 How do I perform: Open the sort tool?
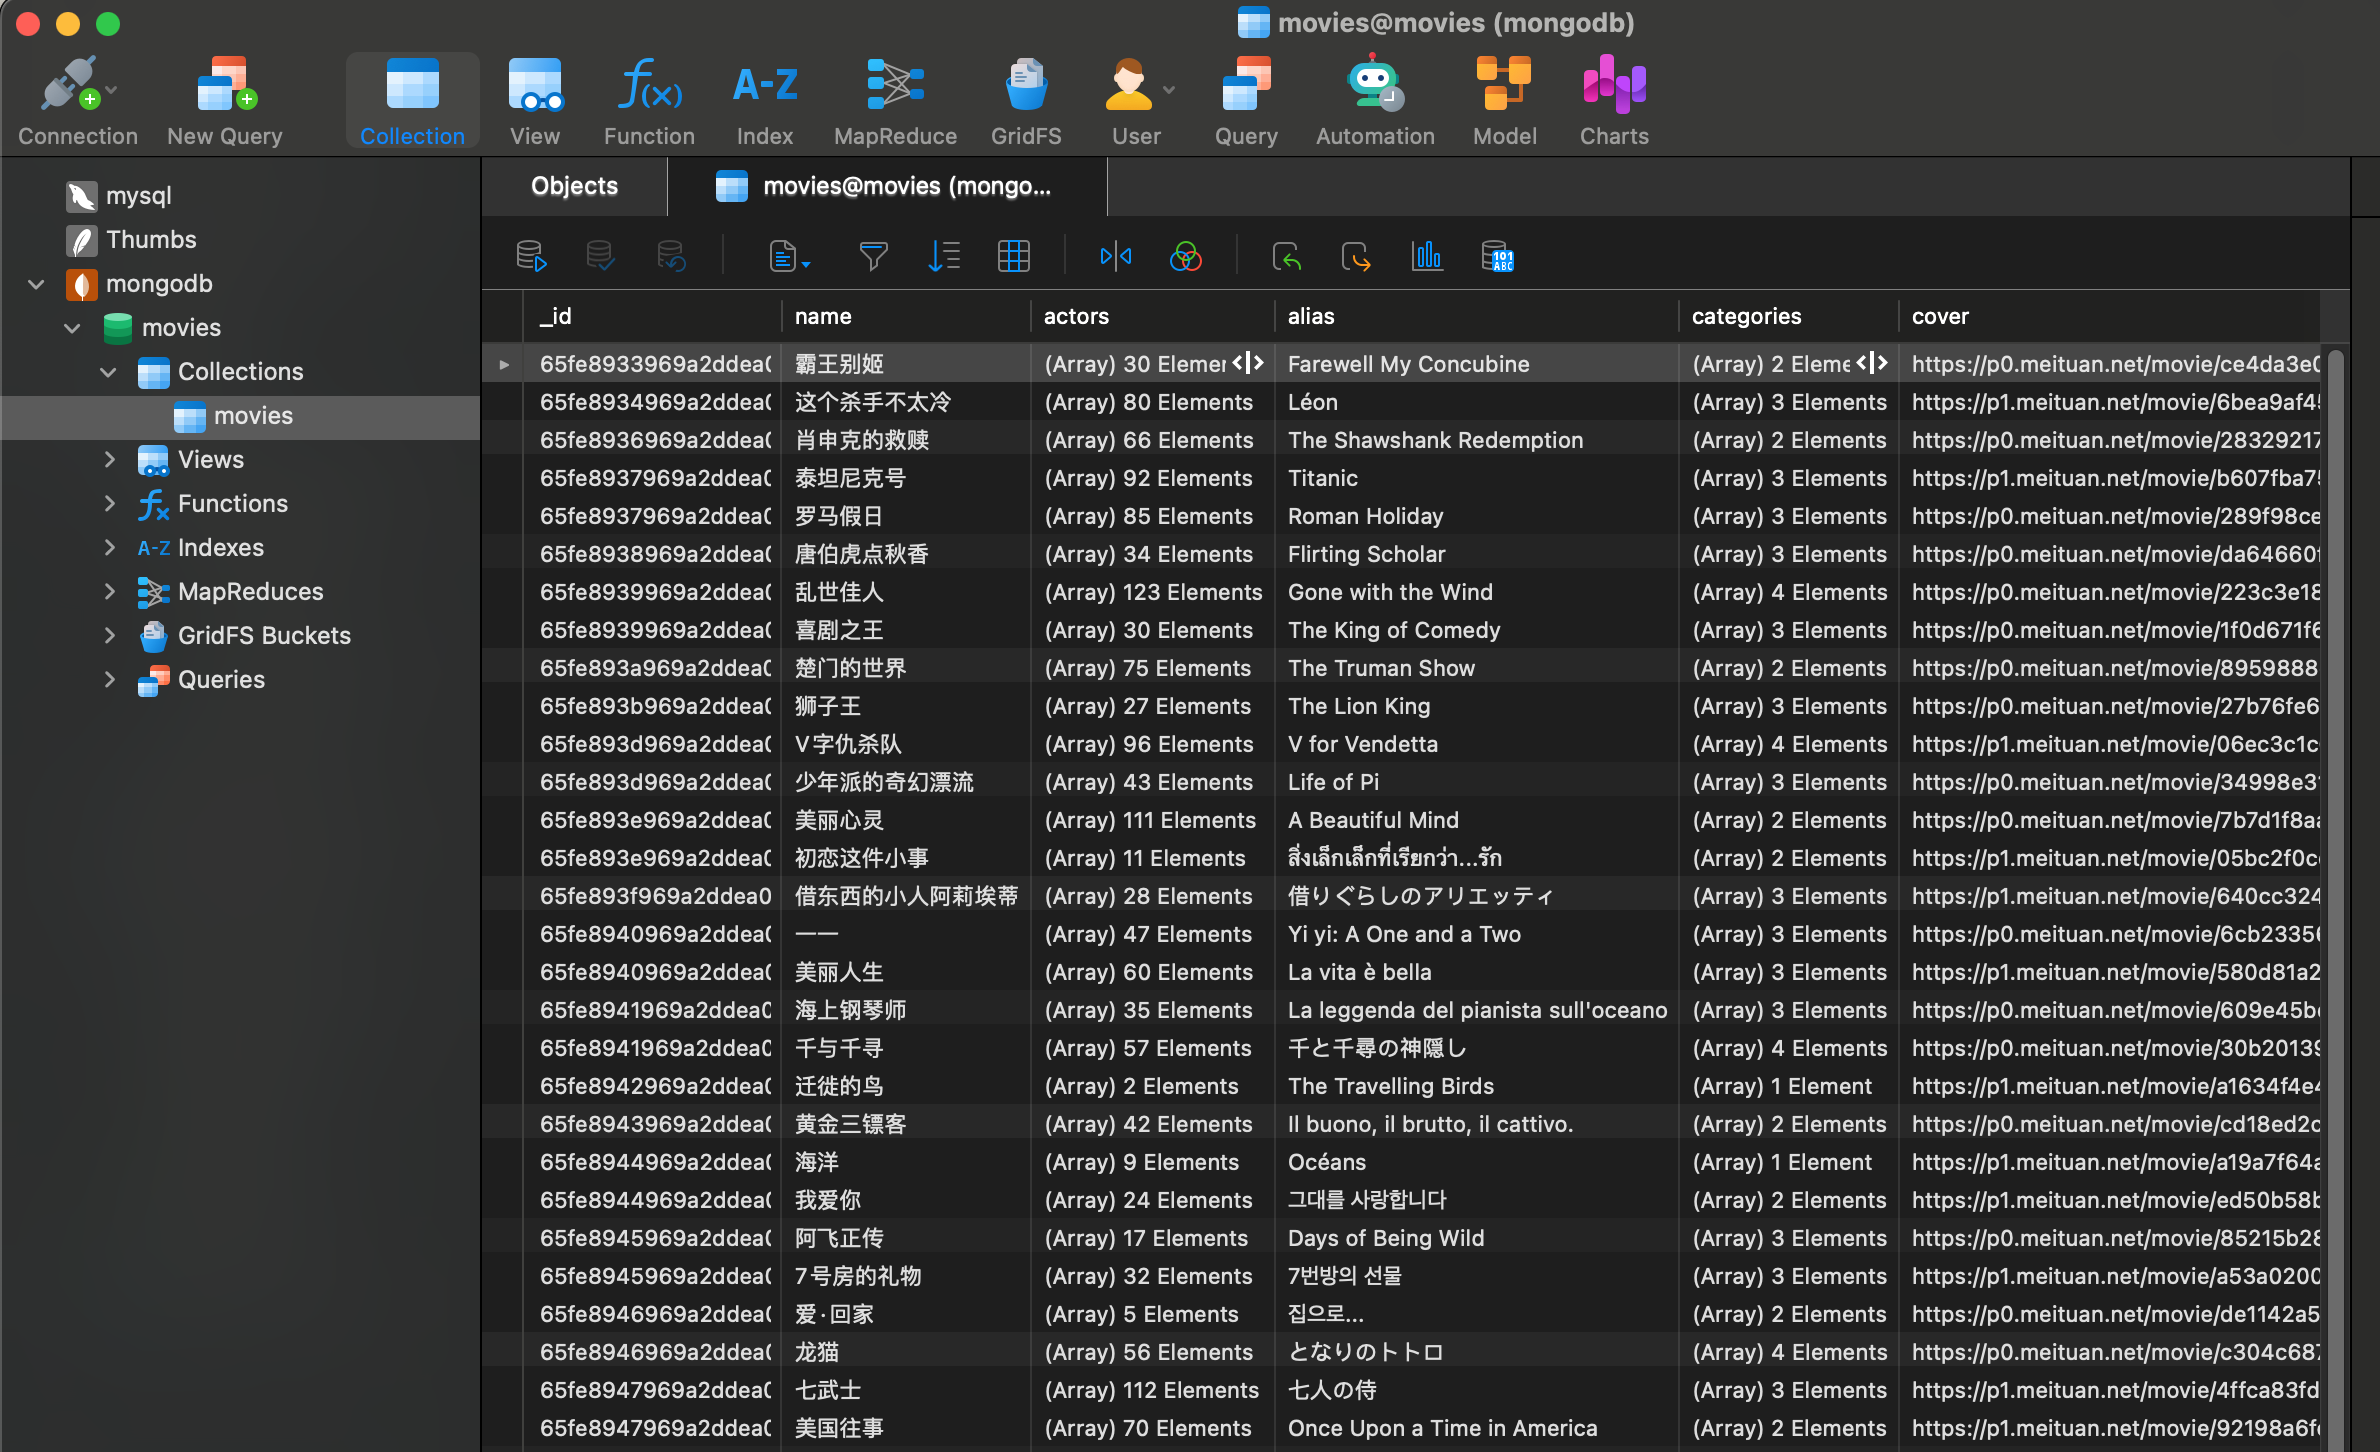(x=944, y=257)
